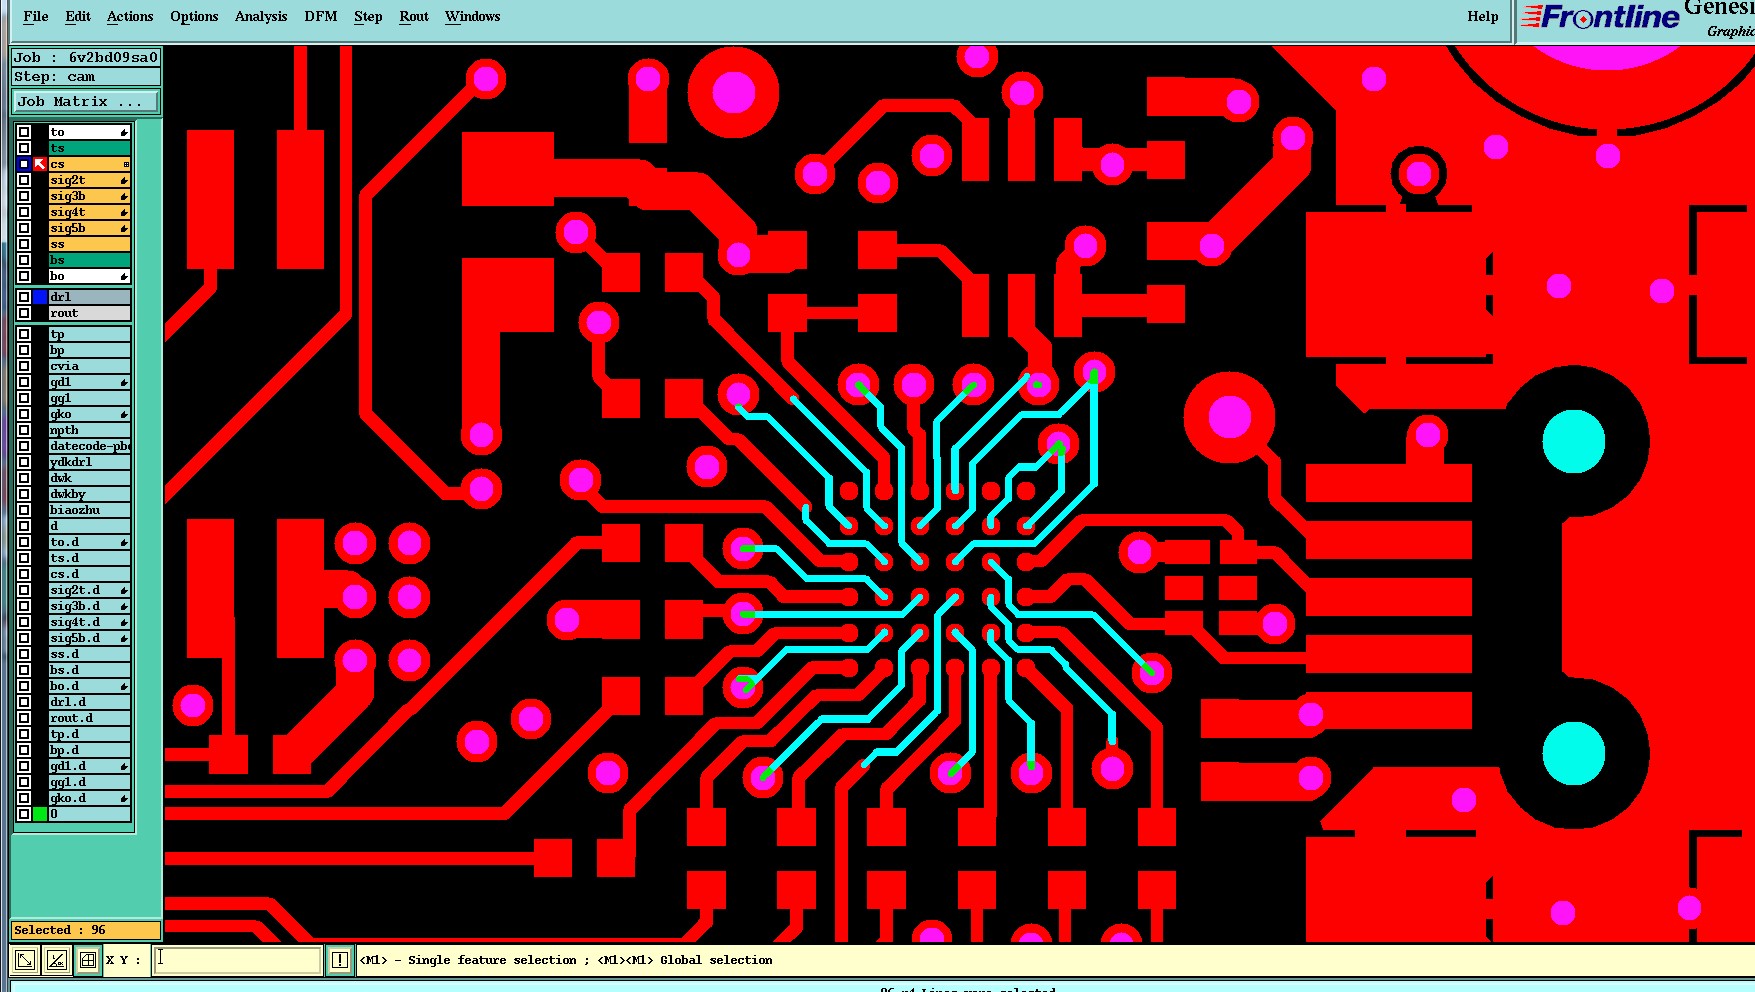Click the blue color swatch of drl layer
1755x992 pixels.
(x=40, y=297)
